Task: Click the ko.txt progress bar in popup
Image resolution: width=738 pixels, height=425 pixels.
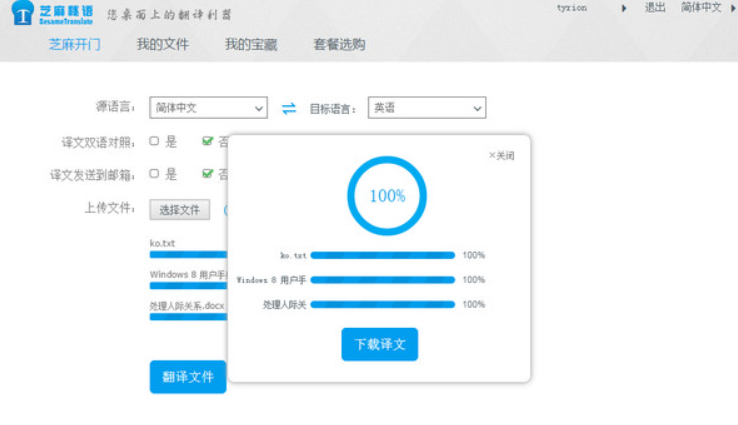Action: tap(383, 256)
